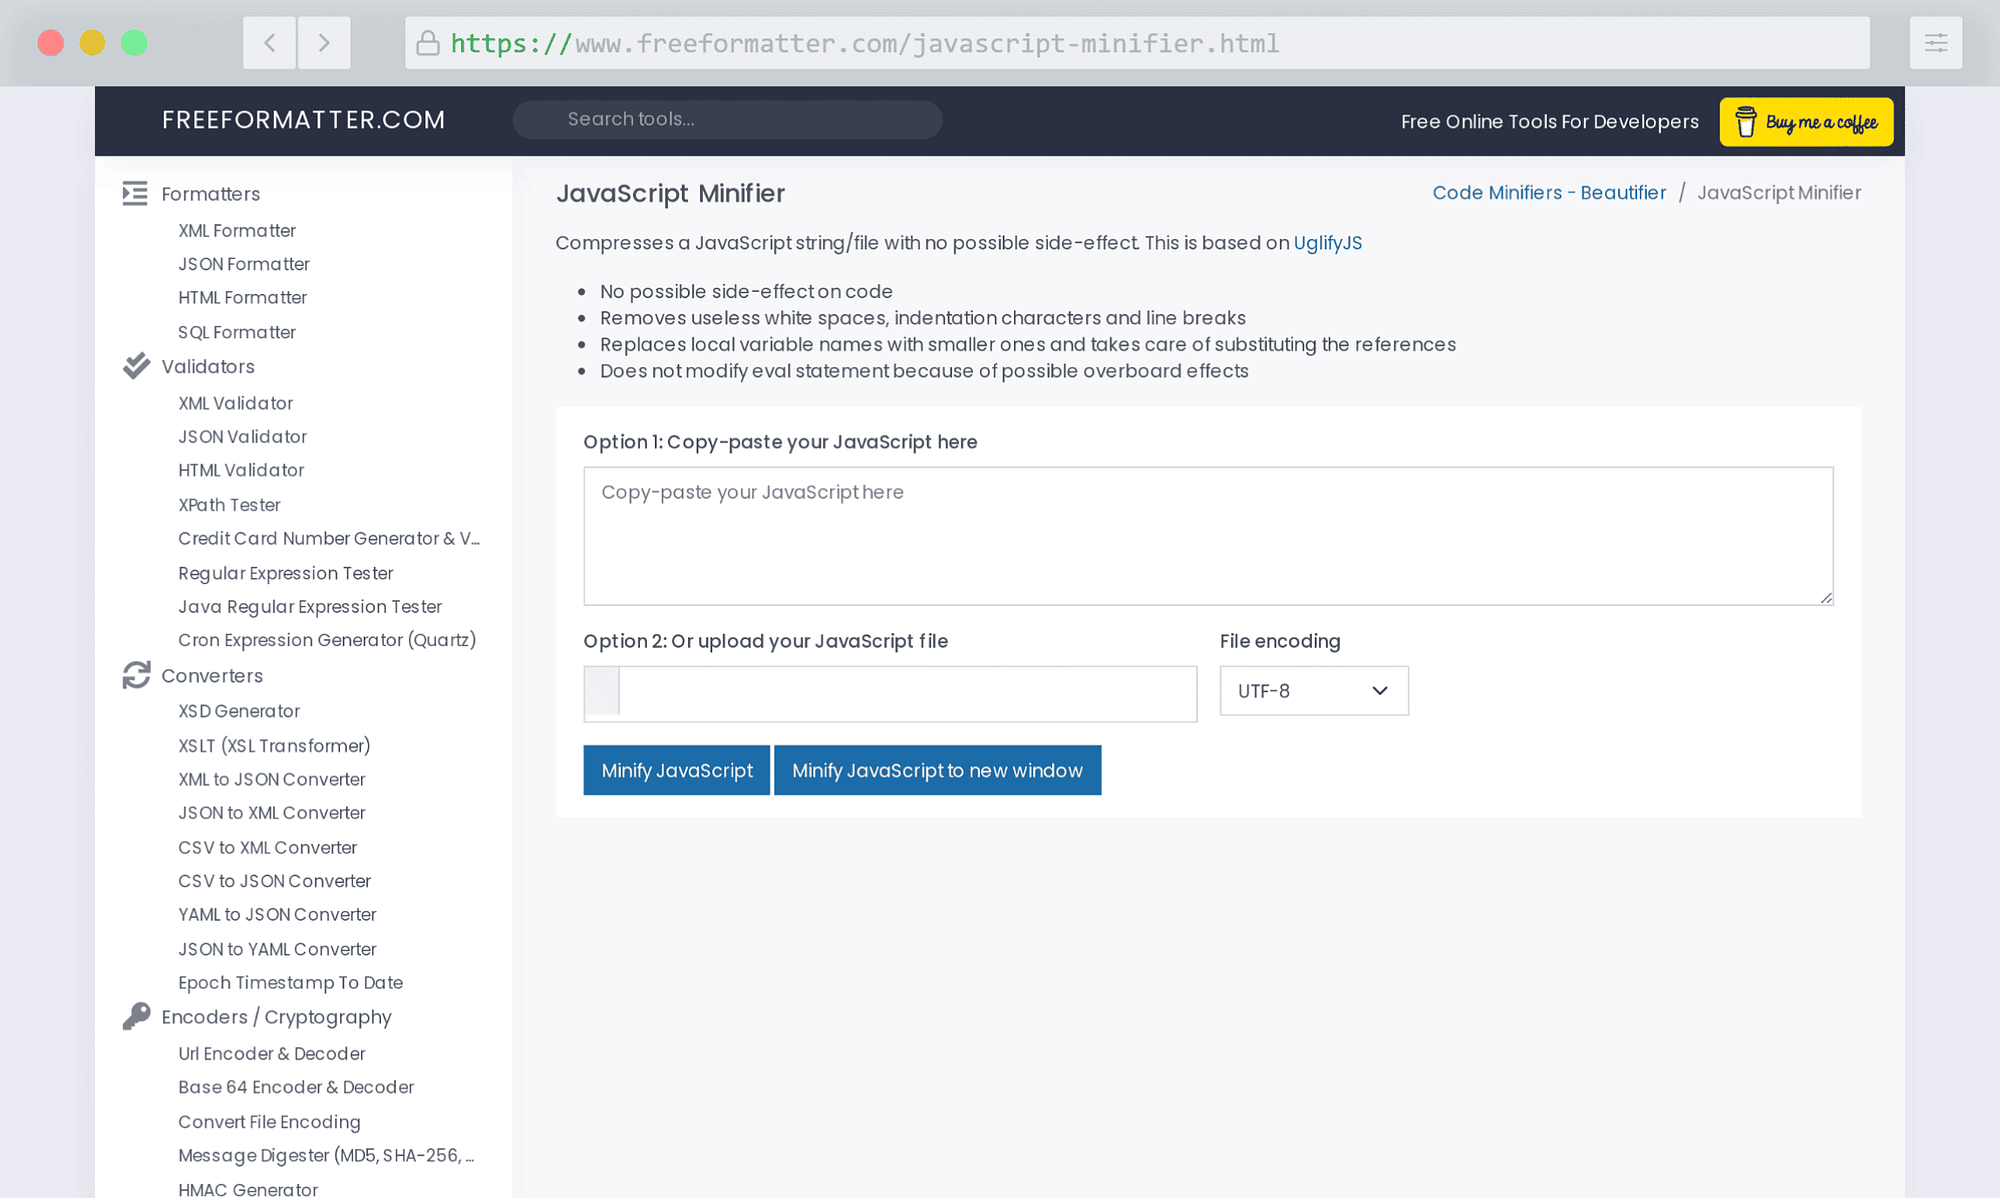Click the Formatters section icon
This screenshot has width=2000, height=1198.
click(x=135, y=194)
